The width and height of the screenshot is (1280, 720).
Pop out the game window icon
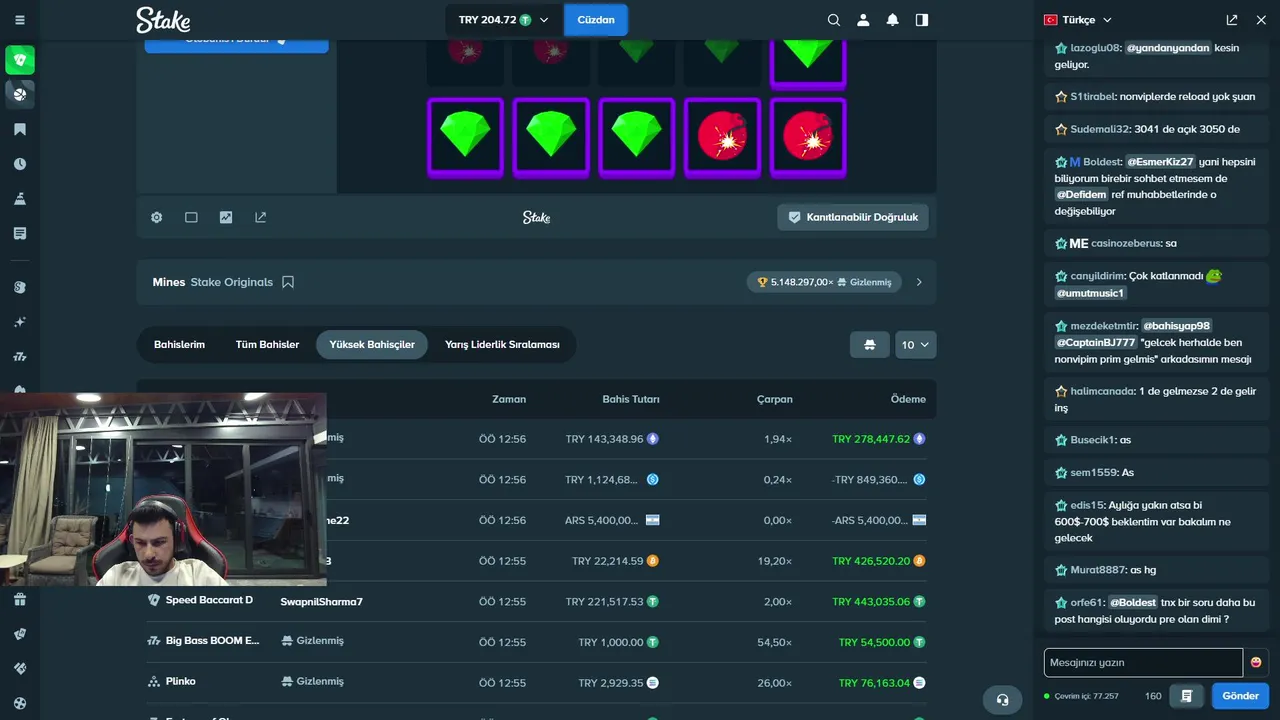(261, 217)
